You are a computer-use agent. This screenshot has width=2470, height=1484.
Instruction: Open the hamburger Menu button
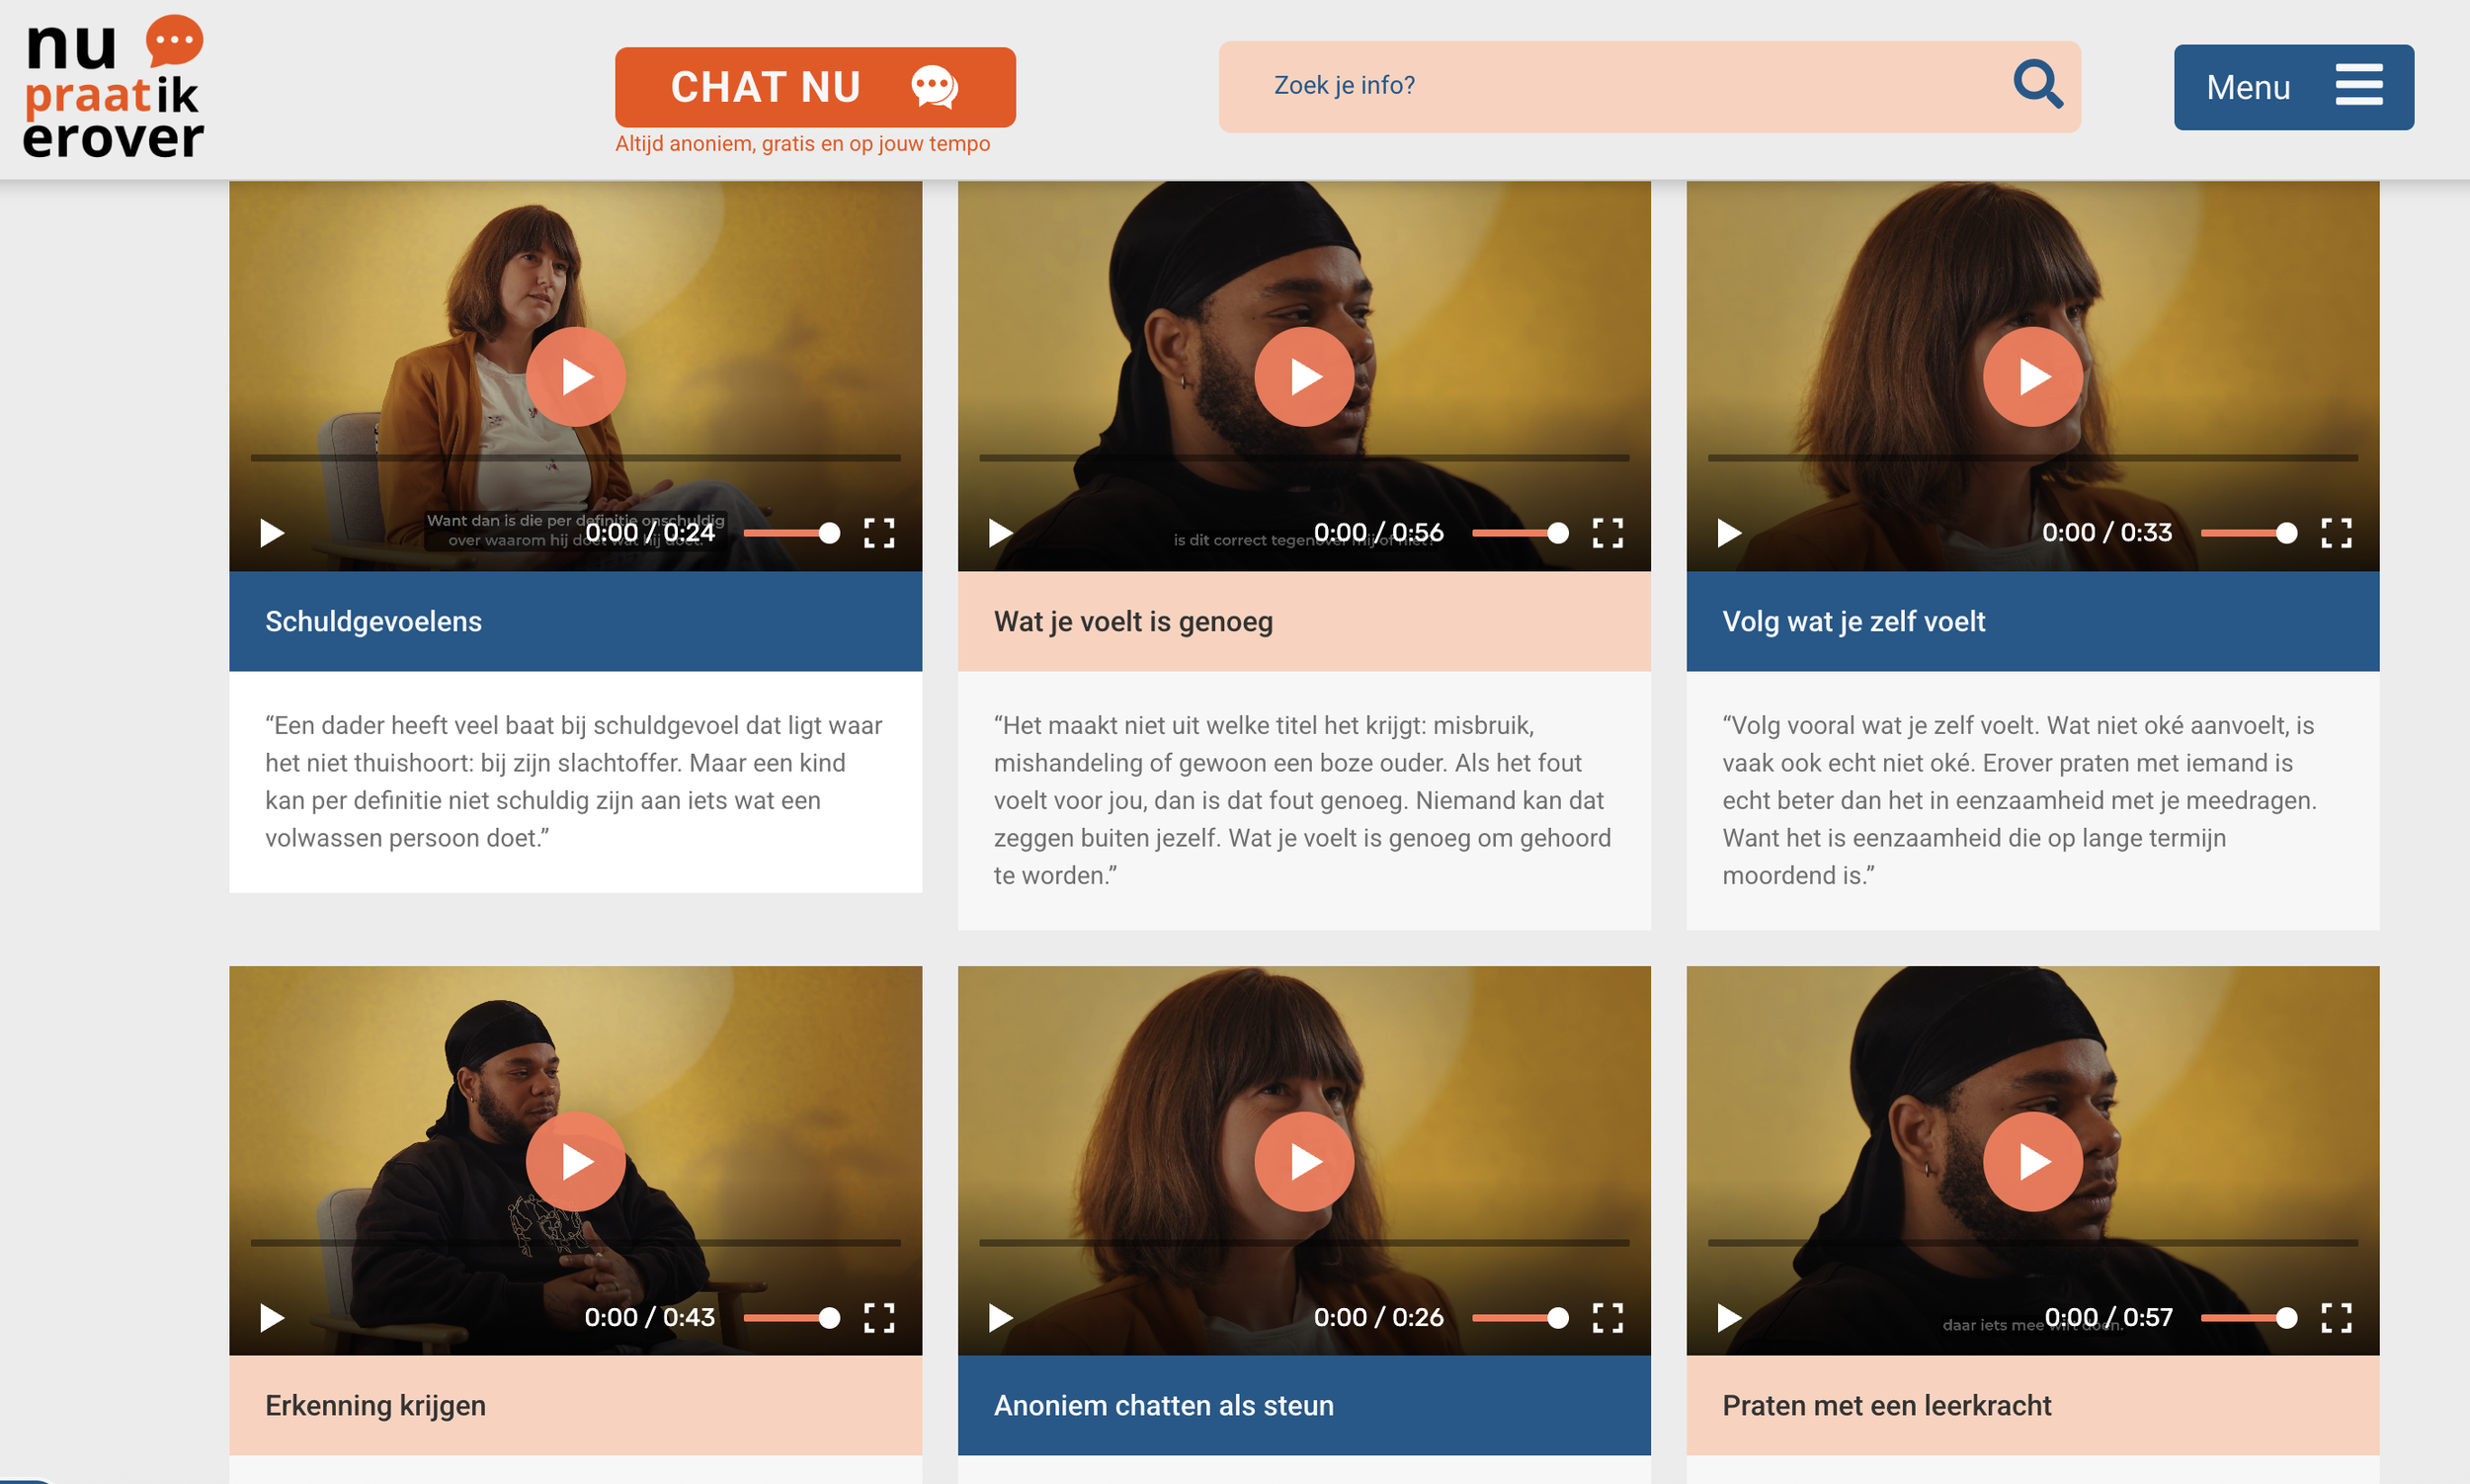pos(2293,87)
